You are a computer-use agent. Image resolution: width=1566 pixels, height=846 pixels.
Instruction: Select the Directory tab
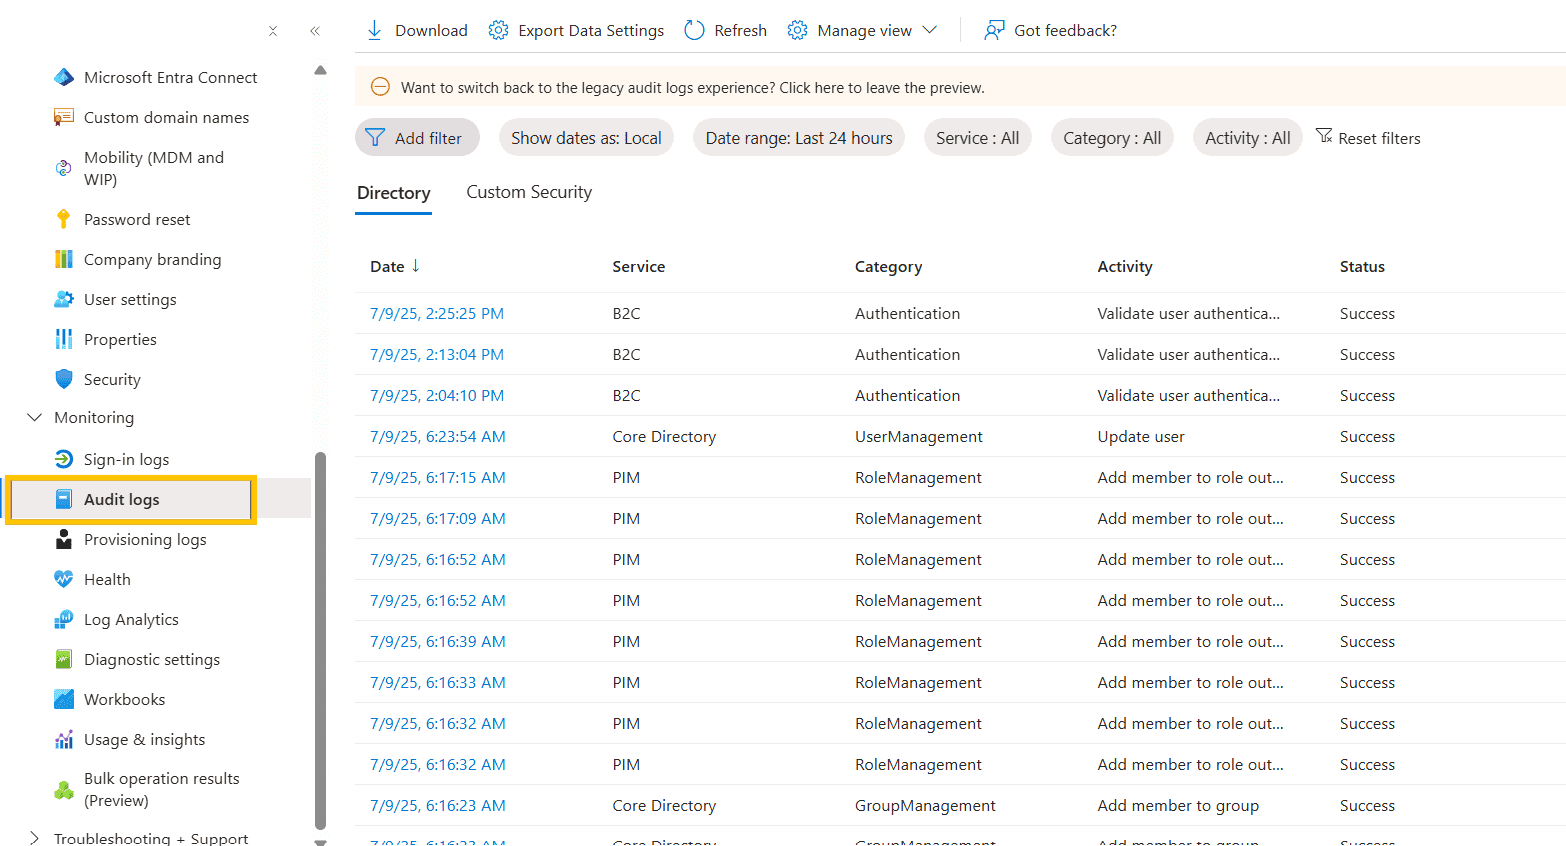coord(393,192)
